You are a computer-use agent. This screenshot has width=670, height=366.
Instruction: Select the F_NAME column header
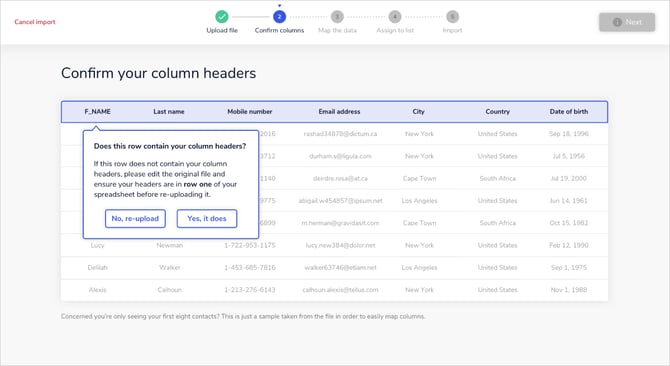97,111
